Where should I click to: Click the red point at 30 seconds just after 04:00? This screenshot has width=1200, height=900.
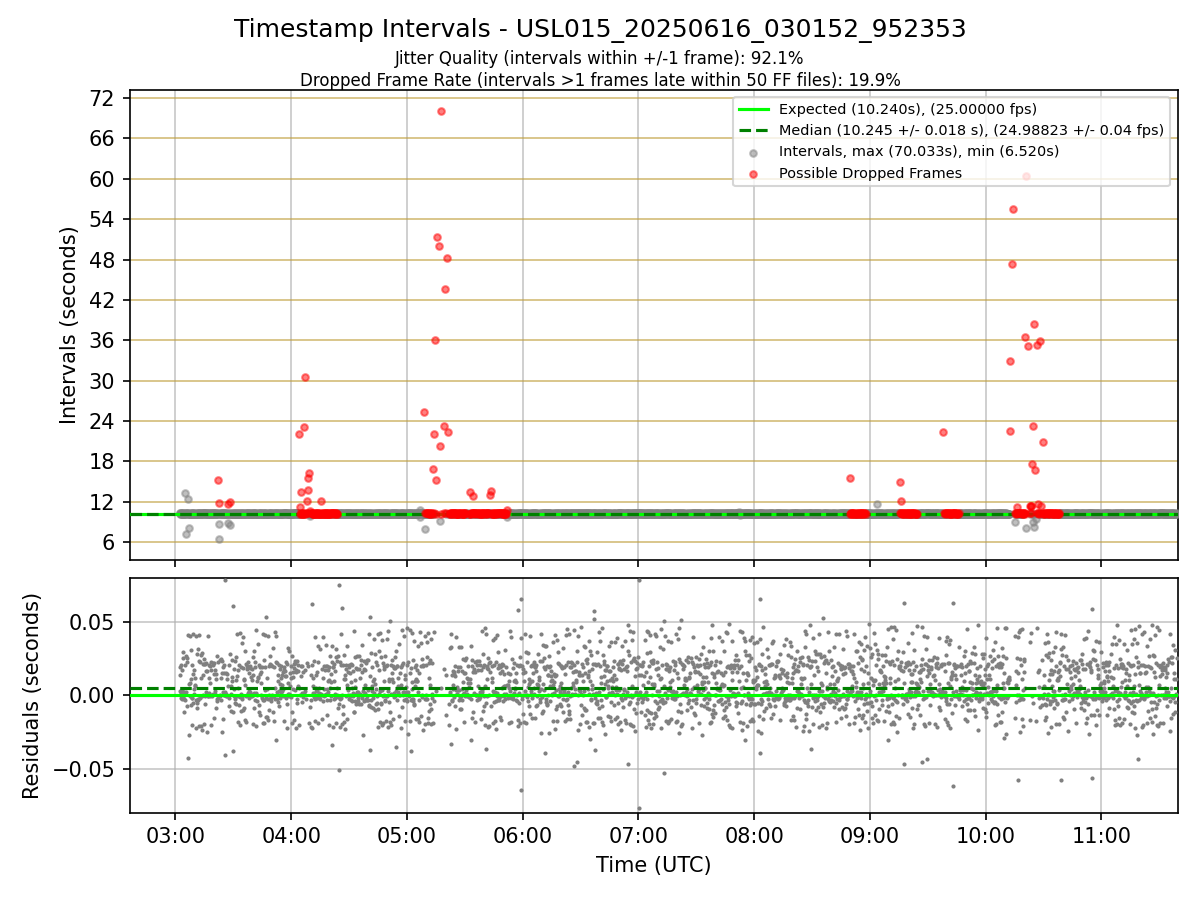305,377
